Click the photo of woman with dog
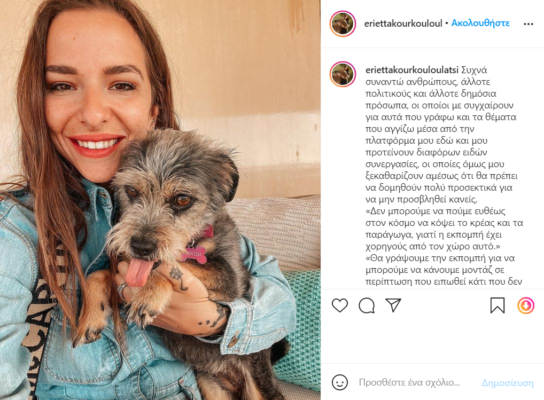 (x=160, y=200)
